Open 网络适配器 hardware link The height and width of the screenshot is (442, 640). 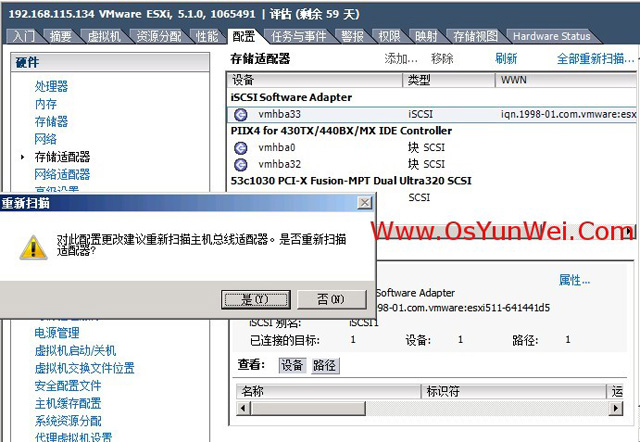point(62,174)
